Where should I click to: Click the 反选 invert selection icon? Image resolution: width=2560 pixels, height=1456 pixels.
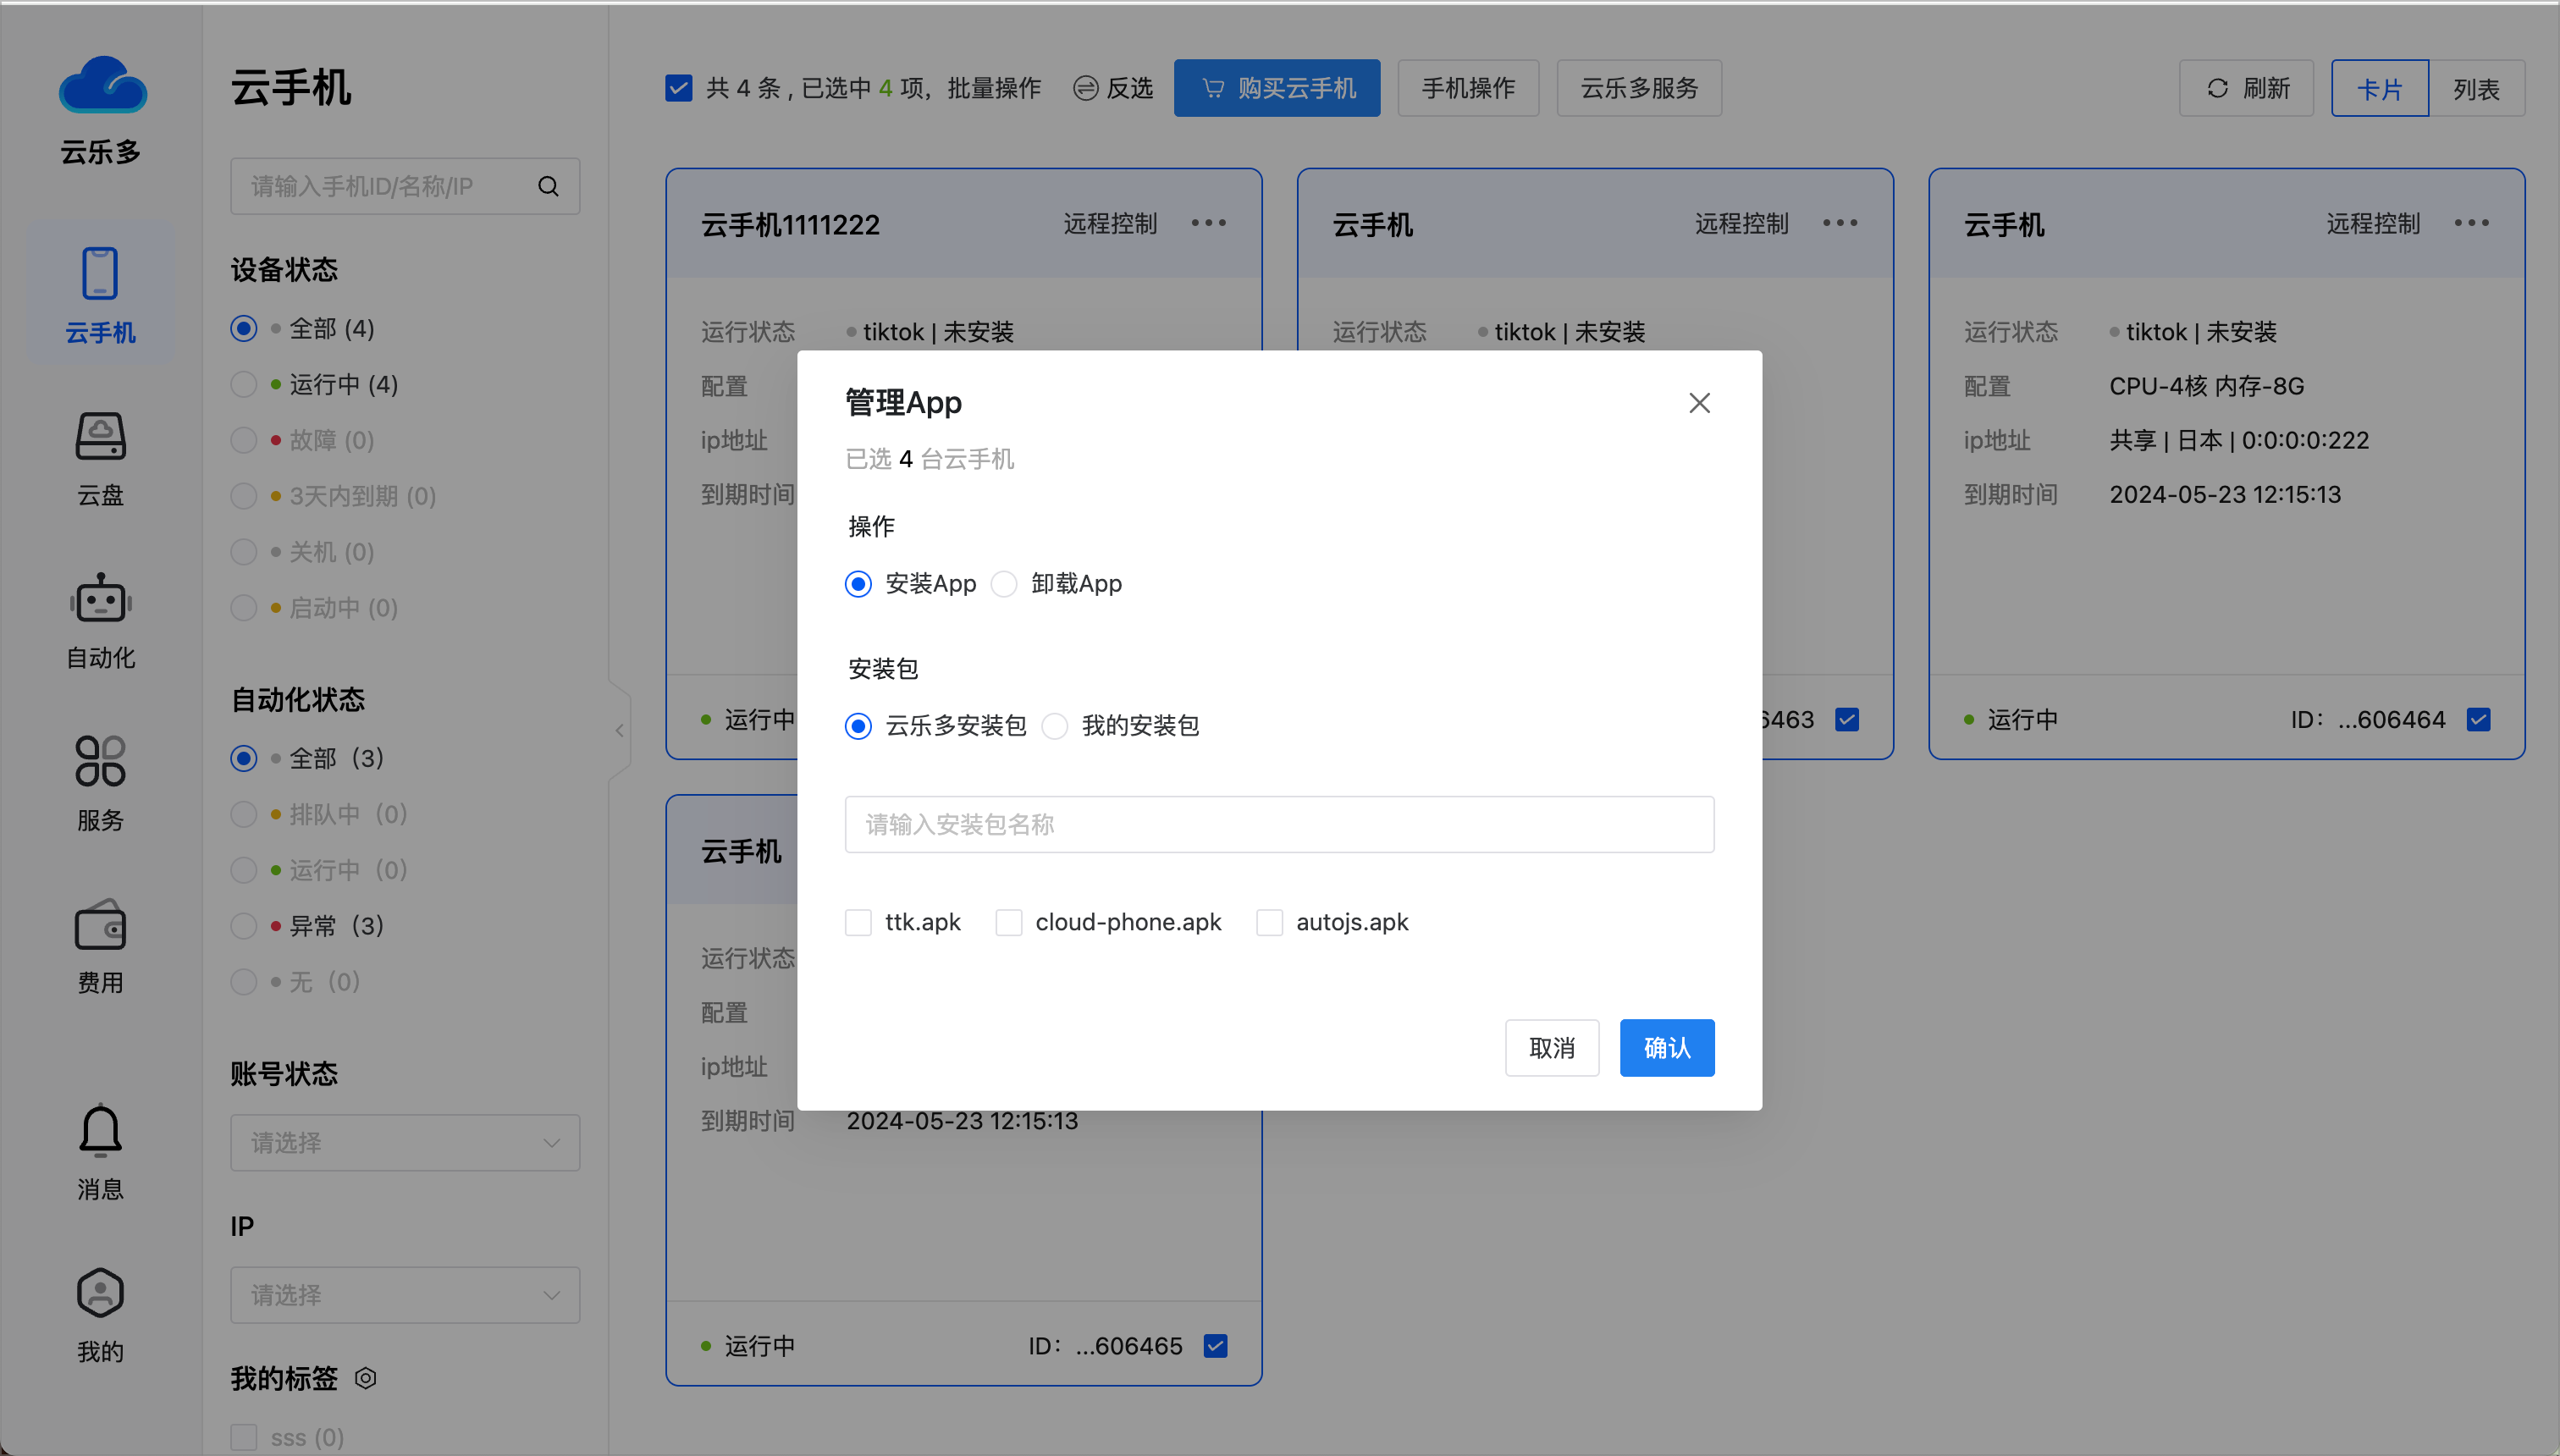[x=1085, y=88]
